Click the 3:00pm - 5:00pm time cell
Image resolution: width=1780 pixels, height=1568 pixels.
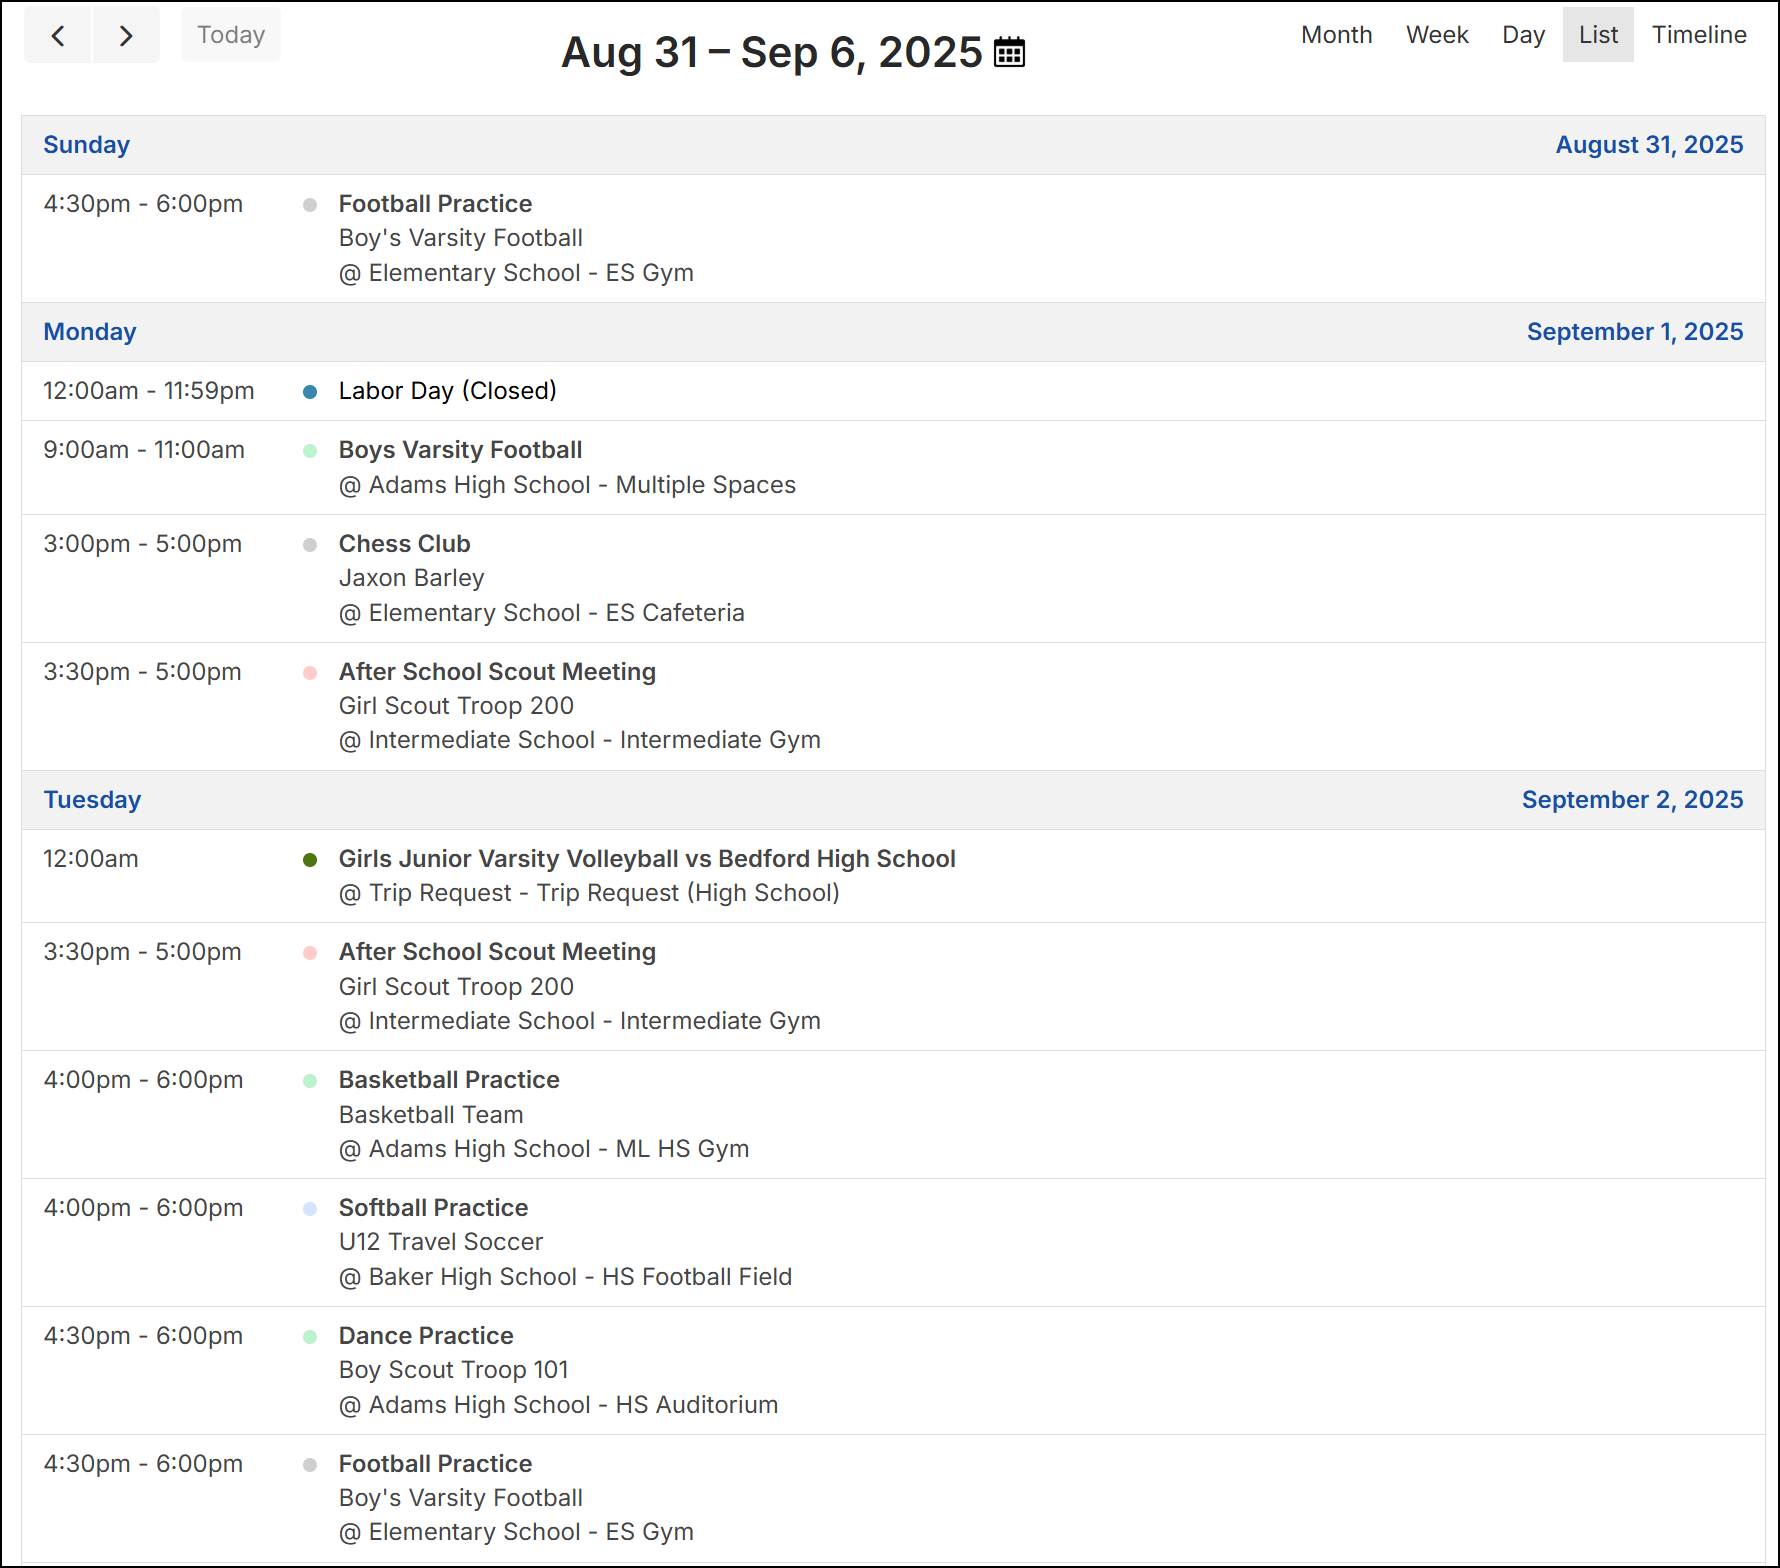[143, 544]
